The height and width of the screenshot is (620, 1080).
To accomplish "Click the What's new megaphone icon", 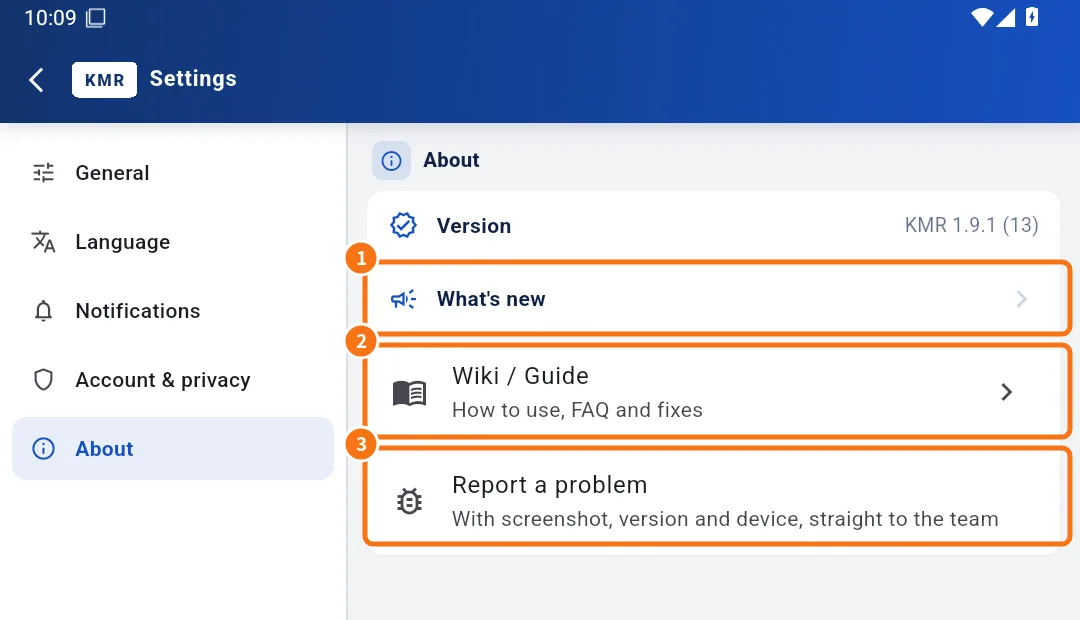I will [404, 299].
